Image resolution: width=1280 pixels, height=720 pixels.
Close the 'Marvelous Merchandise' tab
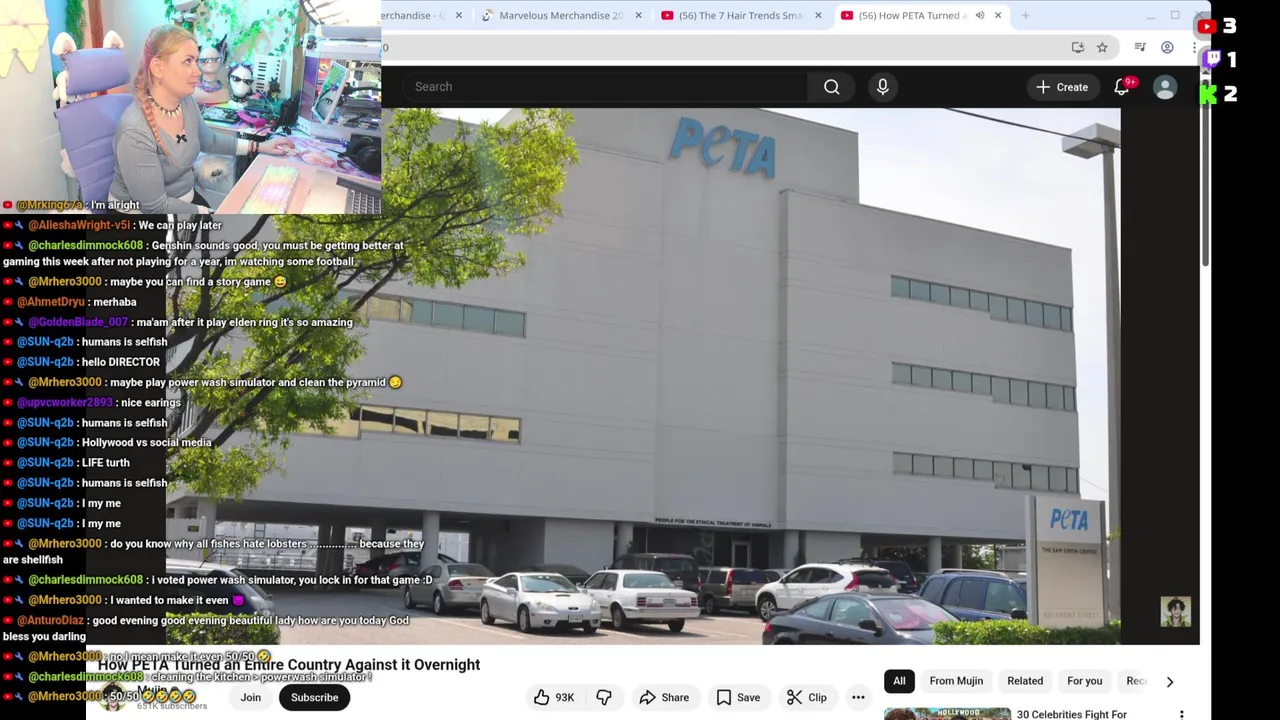point(638,15)
